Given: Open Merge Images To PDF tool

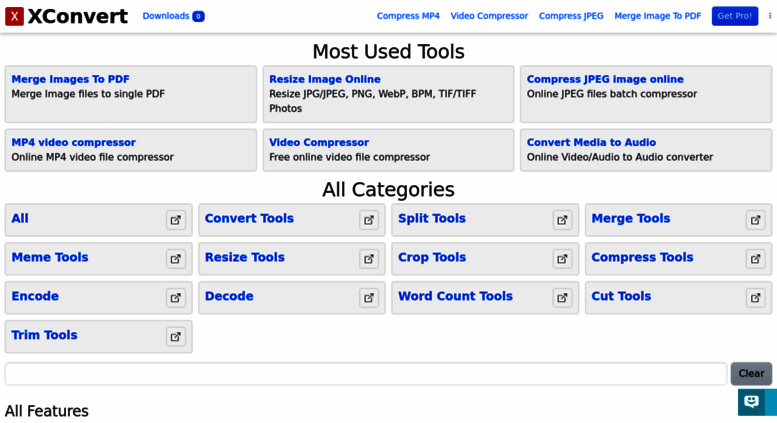Looking at the screenshot, I should coord(70,79).
